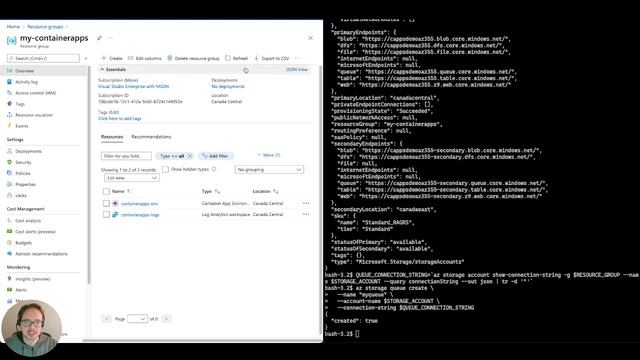Focus the sidebar Search box
Screen dimensions: 640x360
coord(43,58)
